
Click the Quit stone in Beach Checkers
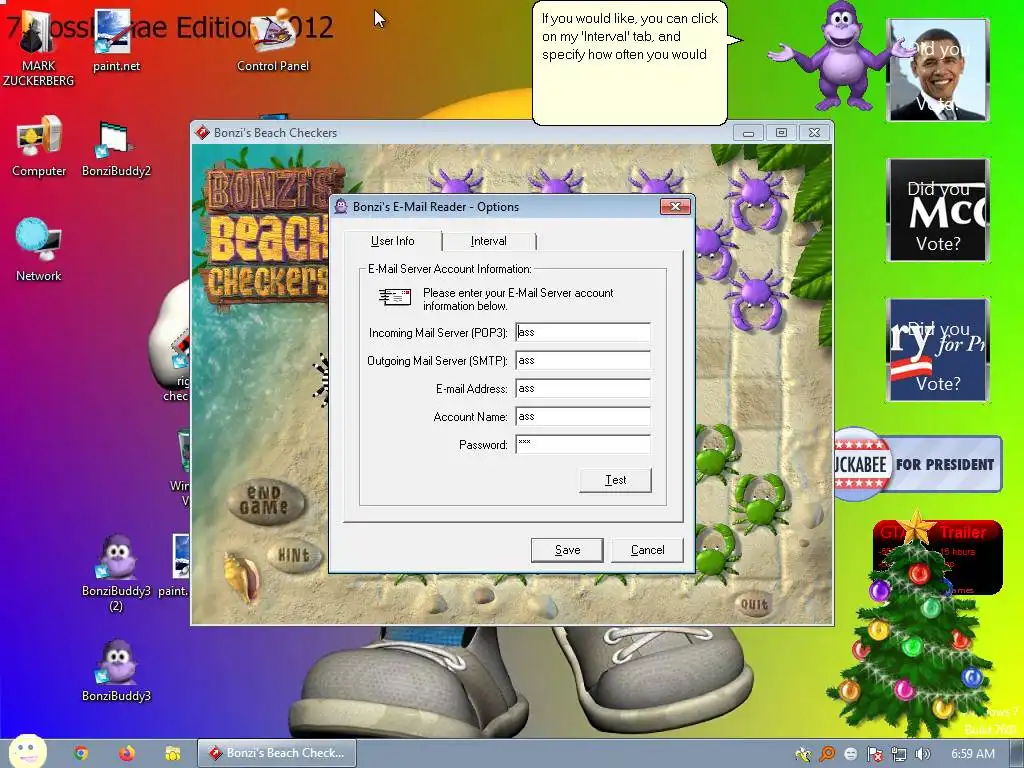(754, 604)
